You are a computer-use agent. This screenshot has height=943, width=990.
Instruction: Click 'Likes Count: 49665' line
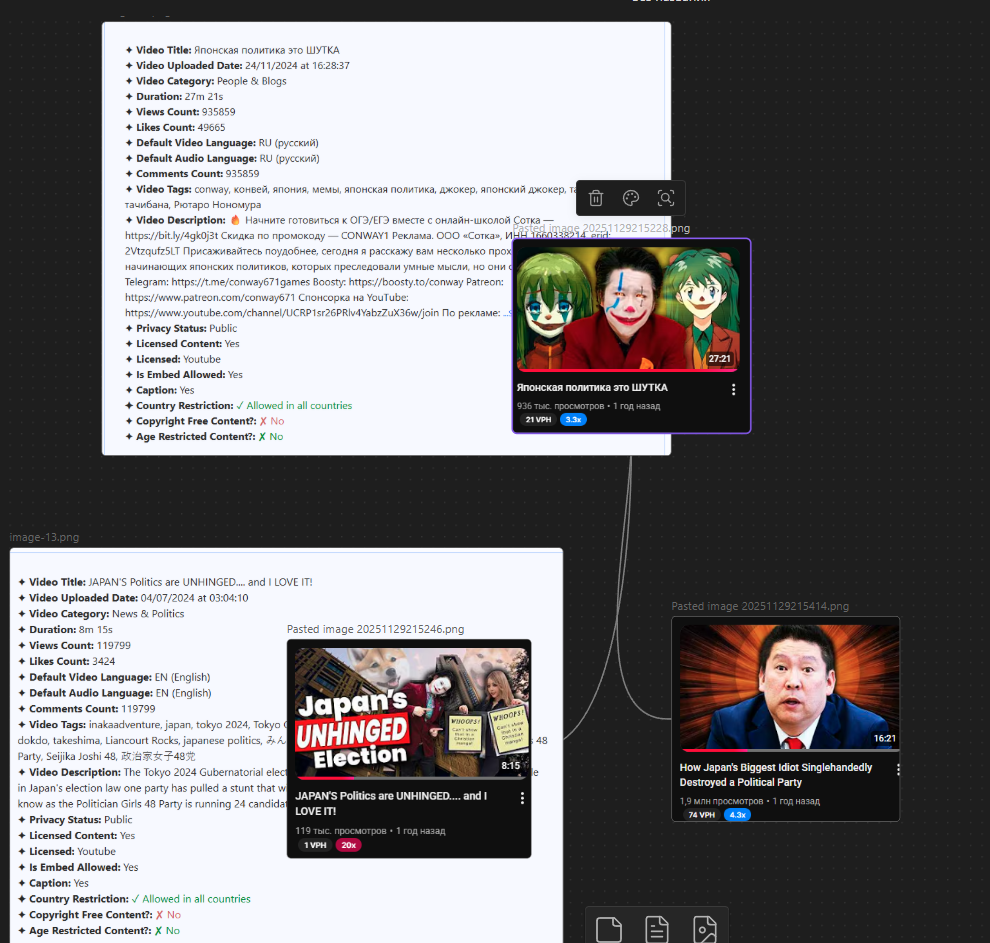tap(175, 128)
